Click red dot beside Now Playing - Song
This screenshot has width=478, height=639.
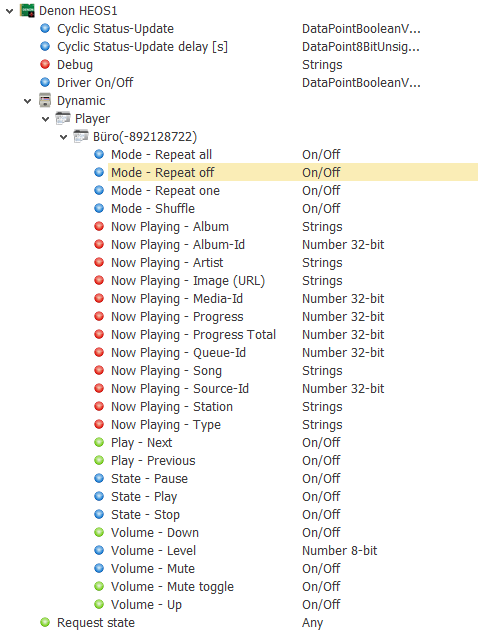[99, 370]
